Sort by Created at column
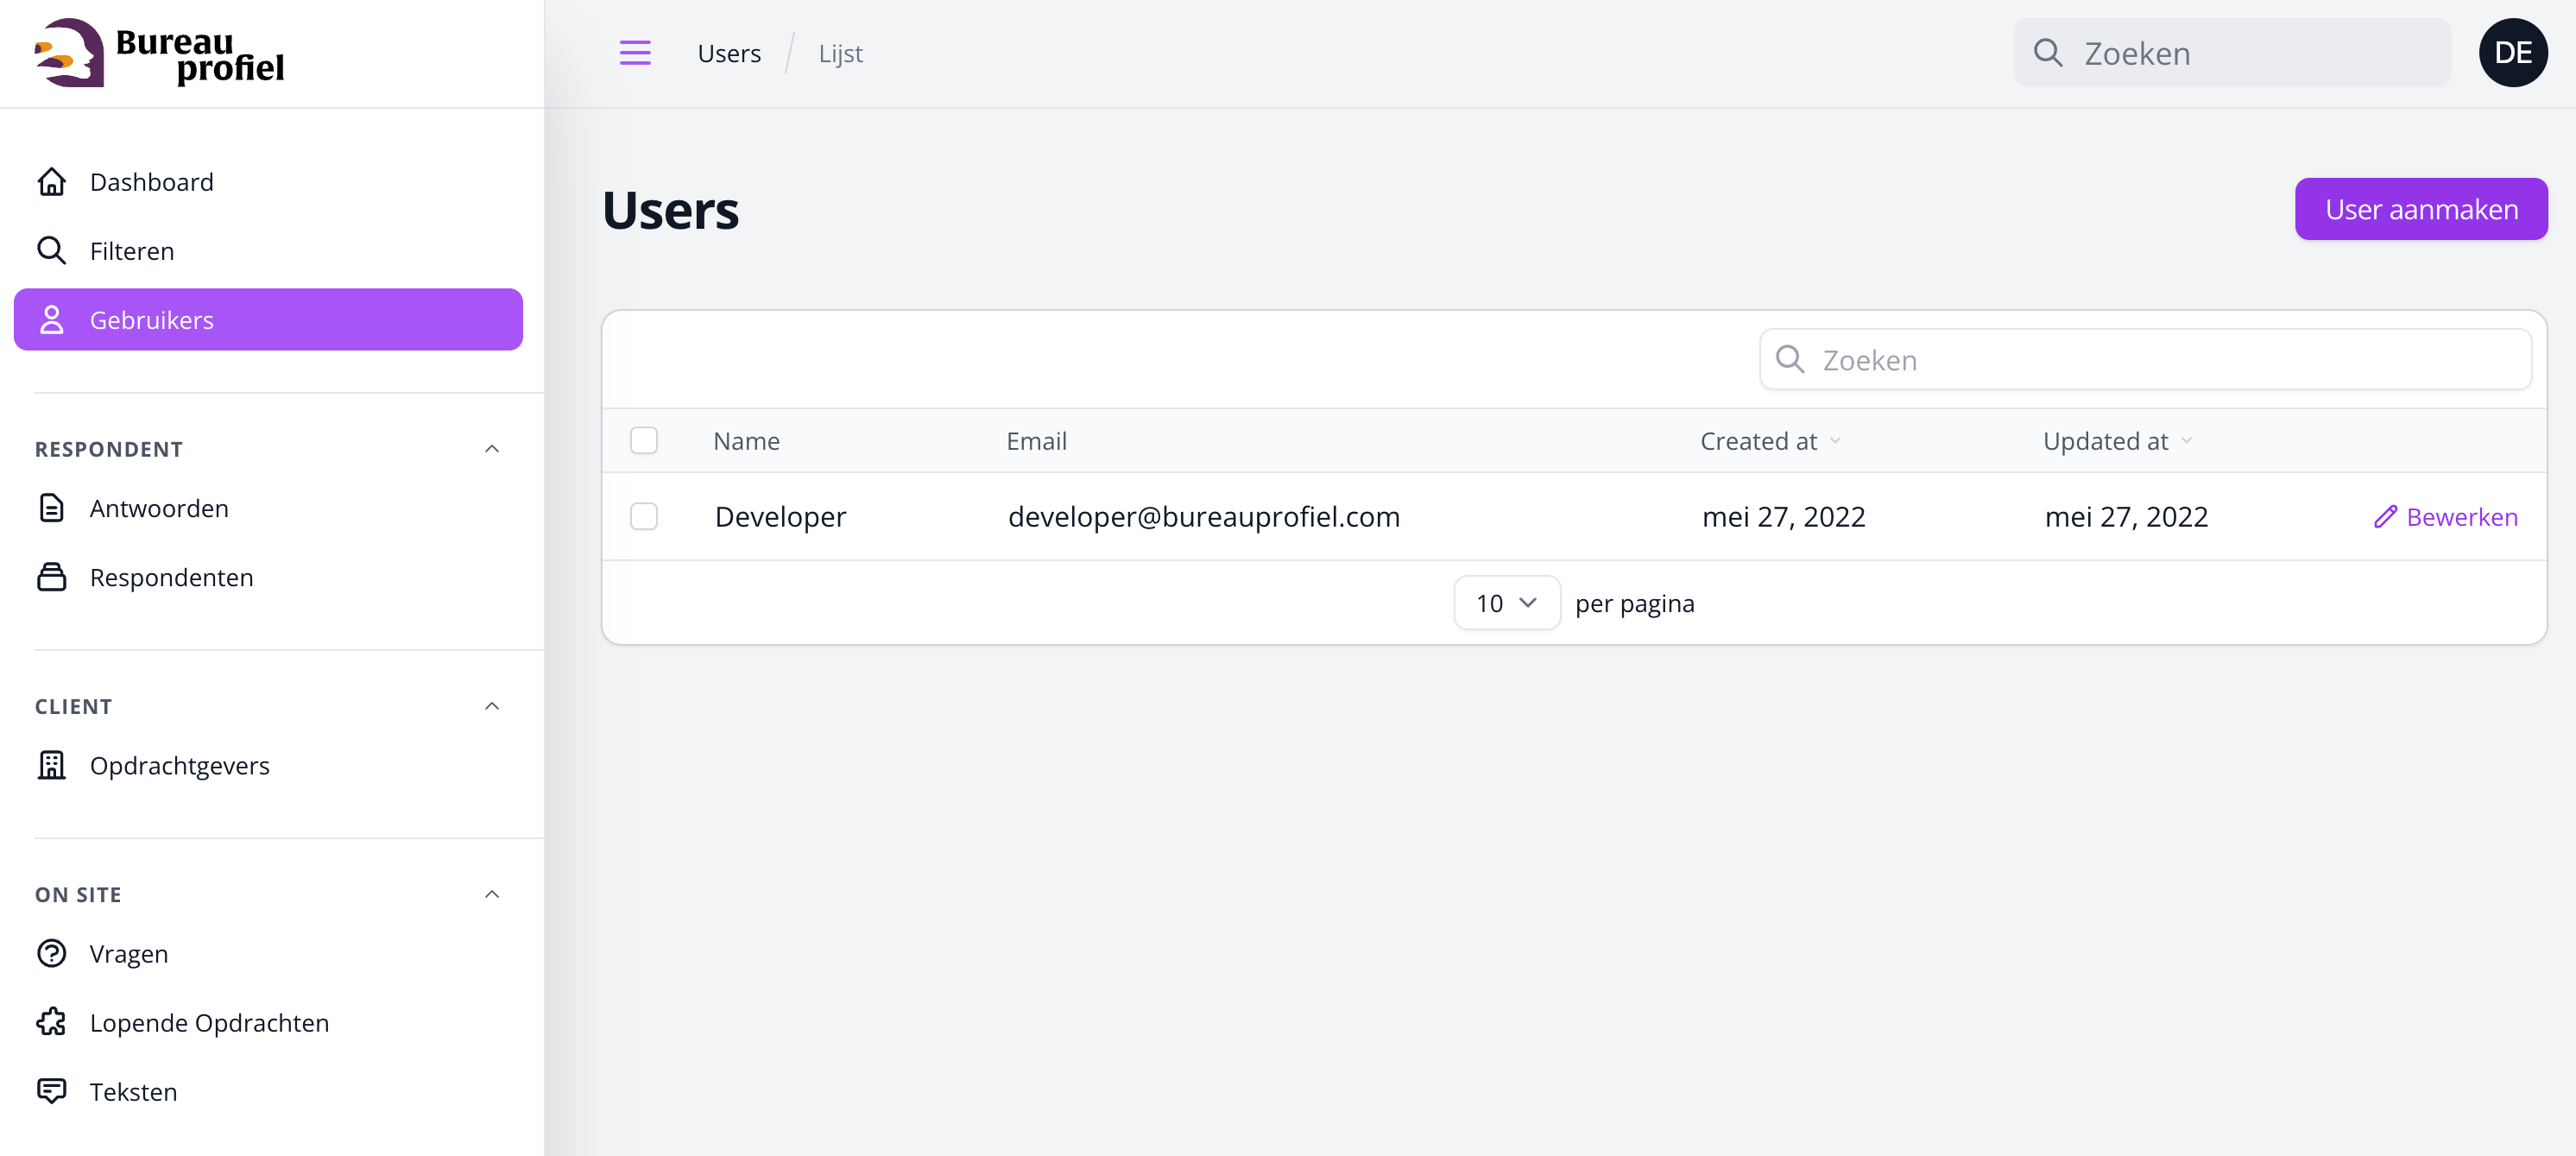2576x1156 pixels. [x=1770, y=441]
